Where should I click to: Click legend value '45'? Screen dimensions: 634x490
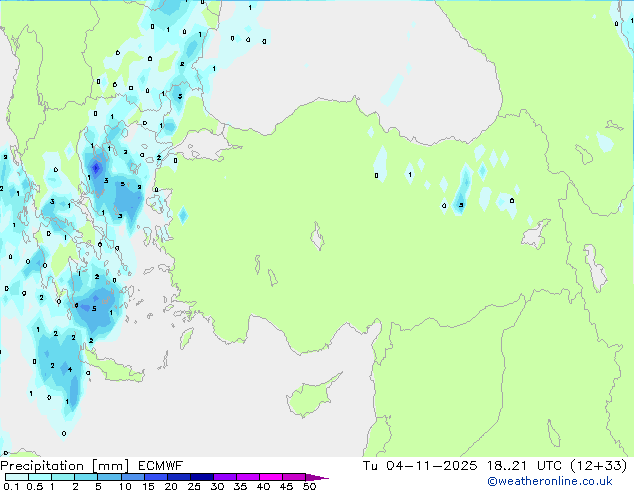click(286, 486)
